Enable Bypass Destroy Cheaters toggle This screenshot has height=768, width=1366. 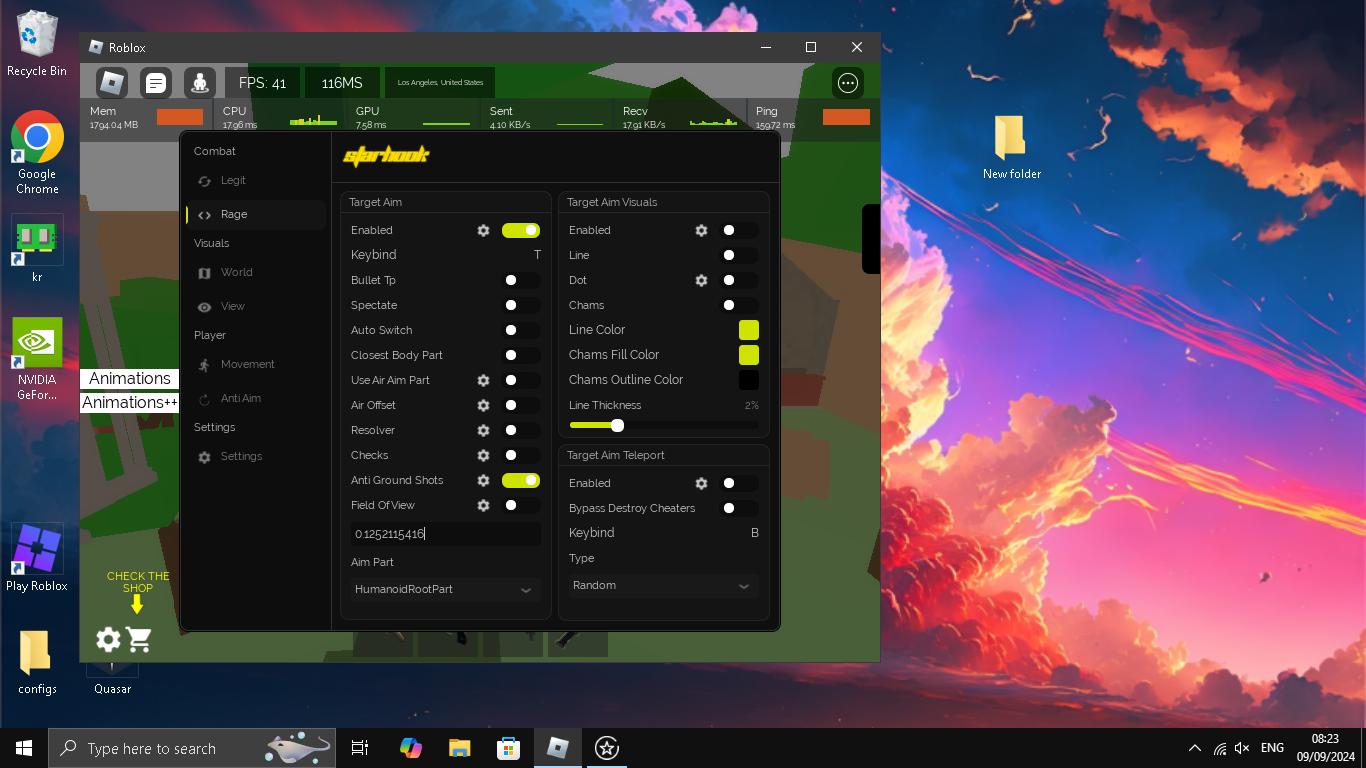[739, 508]
